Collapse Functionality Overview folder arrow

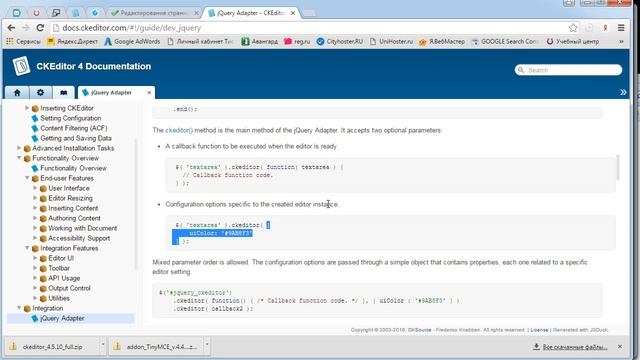tap(19, 158)
